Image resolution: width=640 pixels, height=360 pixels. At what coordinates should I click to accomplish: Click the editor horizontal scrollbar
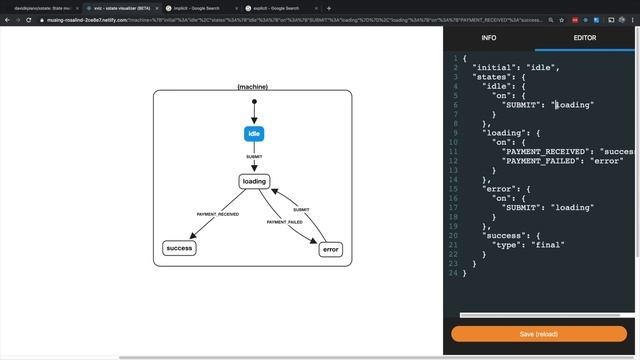540,315
